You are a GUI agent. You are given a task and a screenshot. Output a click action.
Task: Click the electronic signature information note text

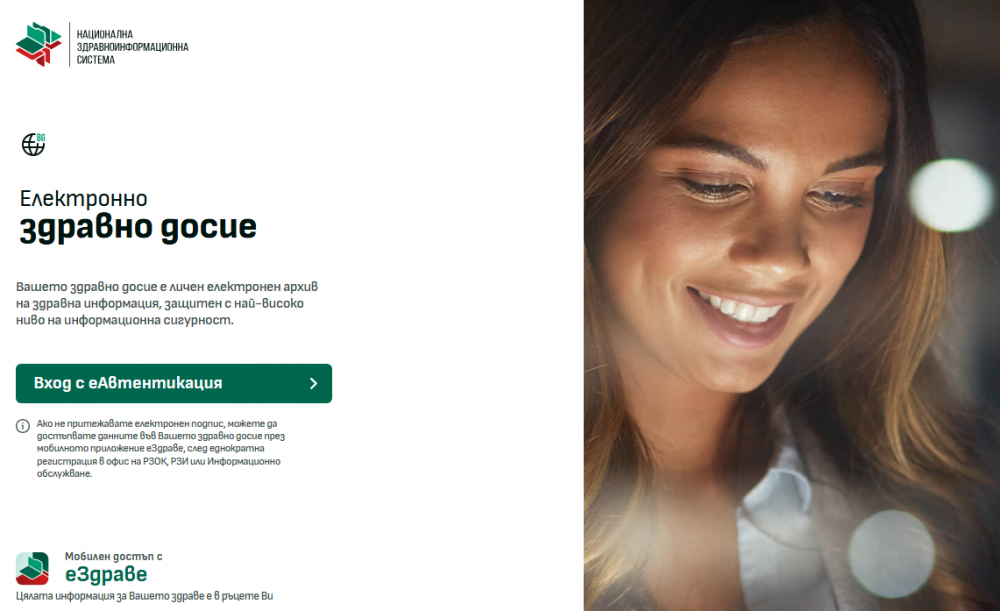[x=161, y=448]
